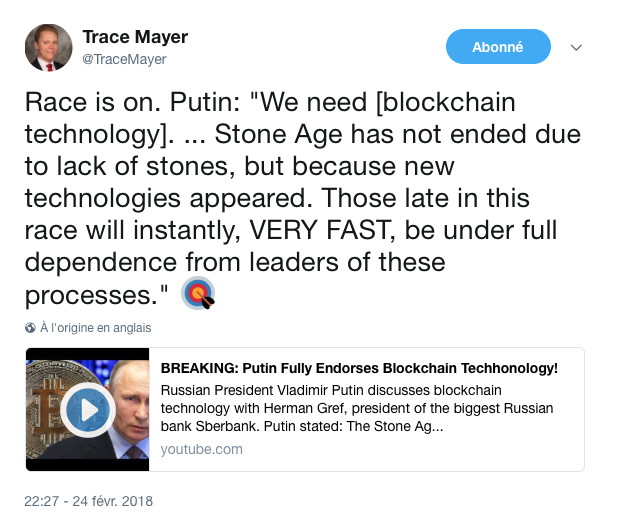Image resolution: width=621 pixels, height=522 pixels.
Task: Click the bullseye target emoji
Action: [198, 293]
